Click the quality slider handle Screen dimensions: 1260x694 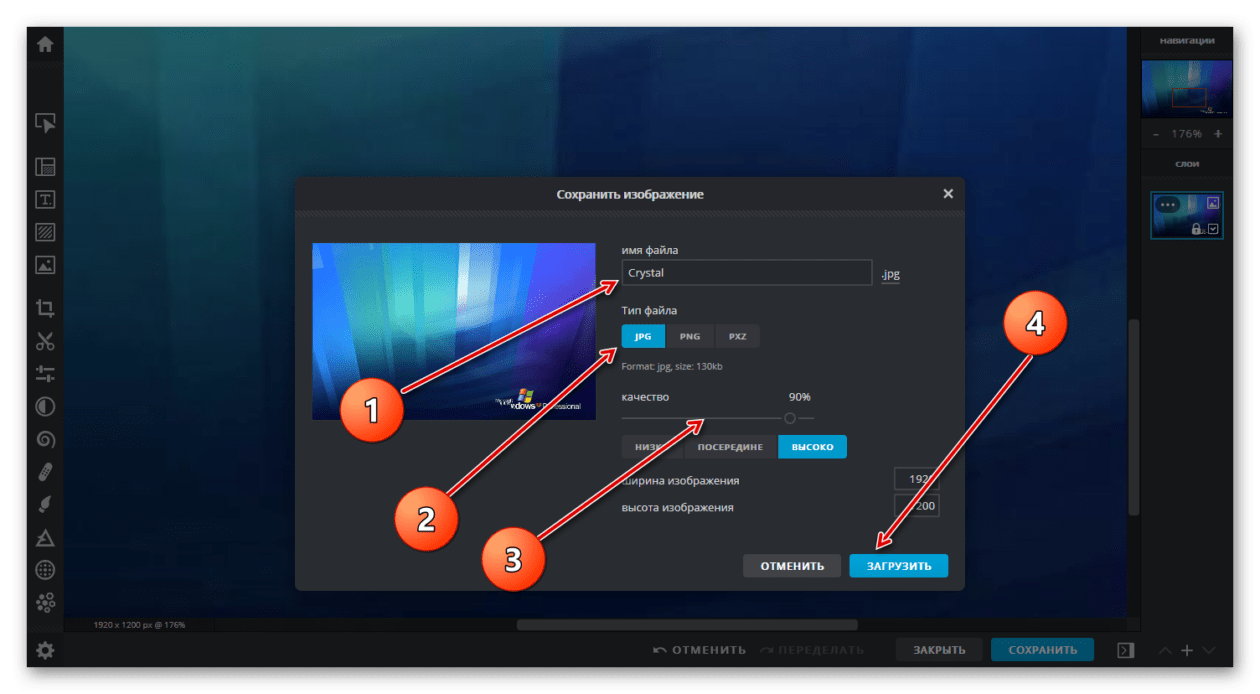coord(790,418)
